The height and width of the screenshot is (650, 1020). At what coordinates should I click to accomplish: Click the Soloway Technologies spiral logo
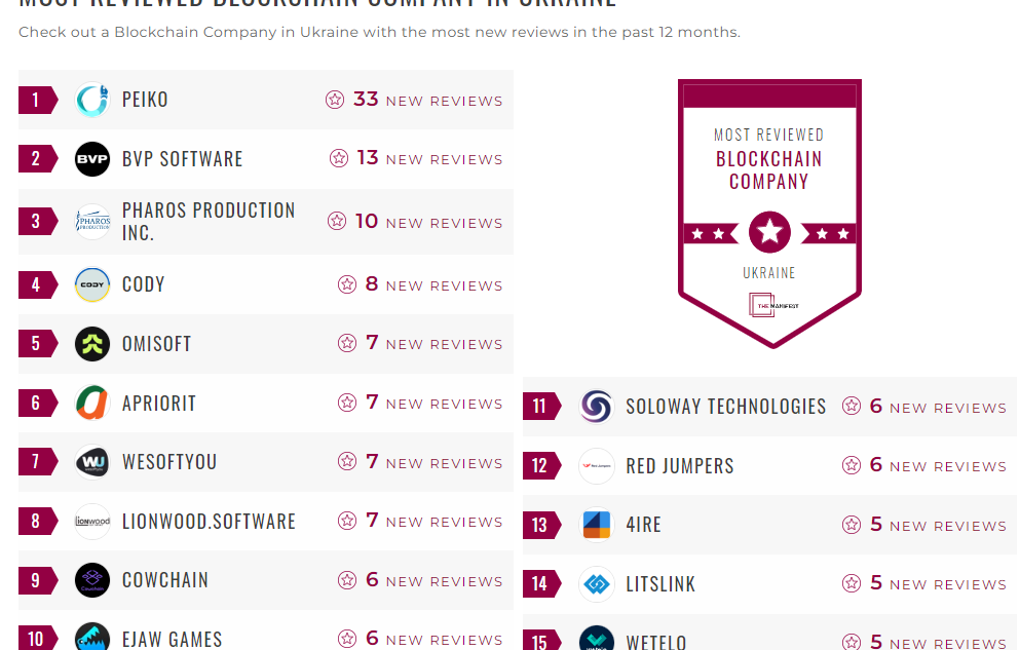click(597, 406)
